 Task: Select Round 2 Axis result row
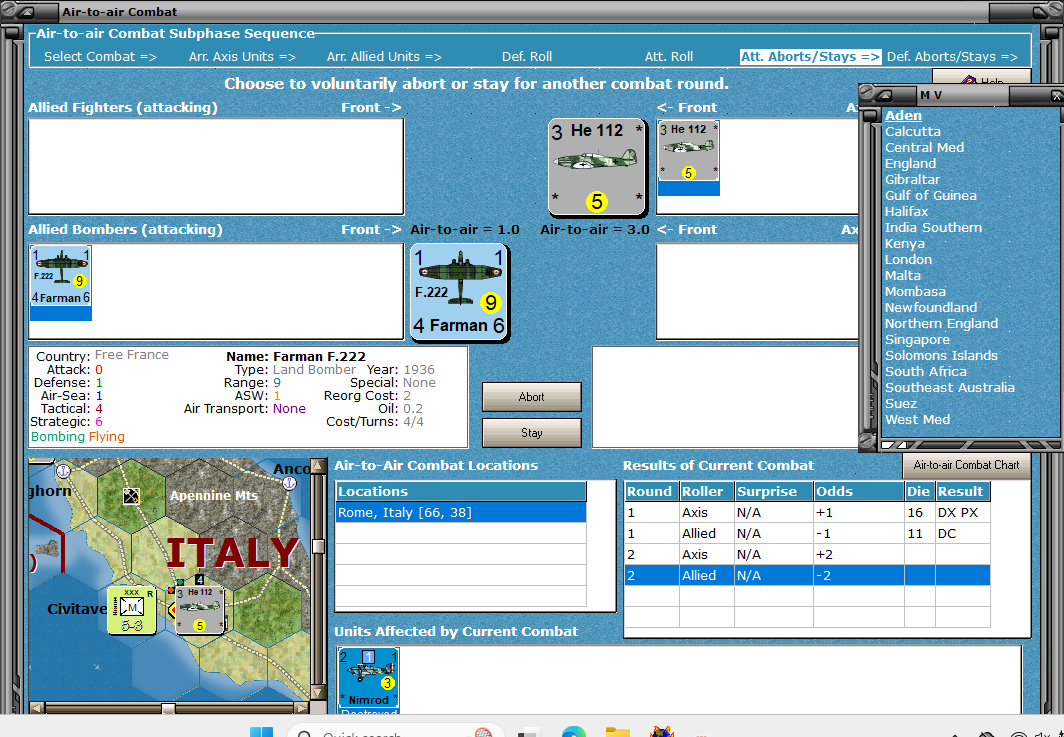coord(807,554)
